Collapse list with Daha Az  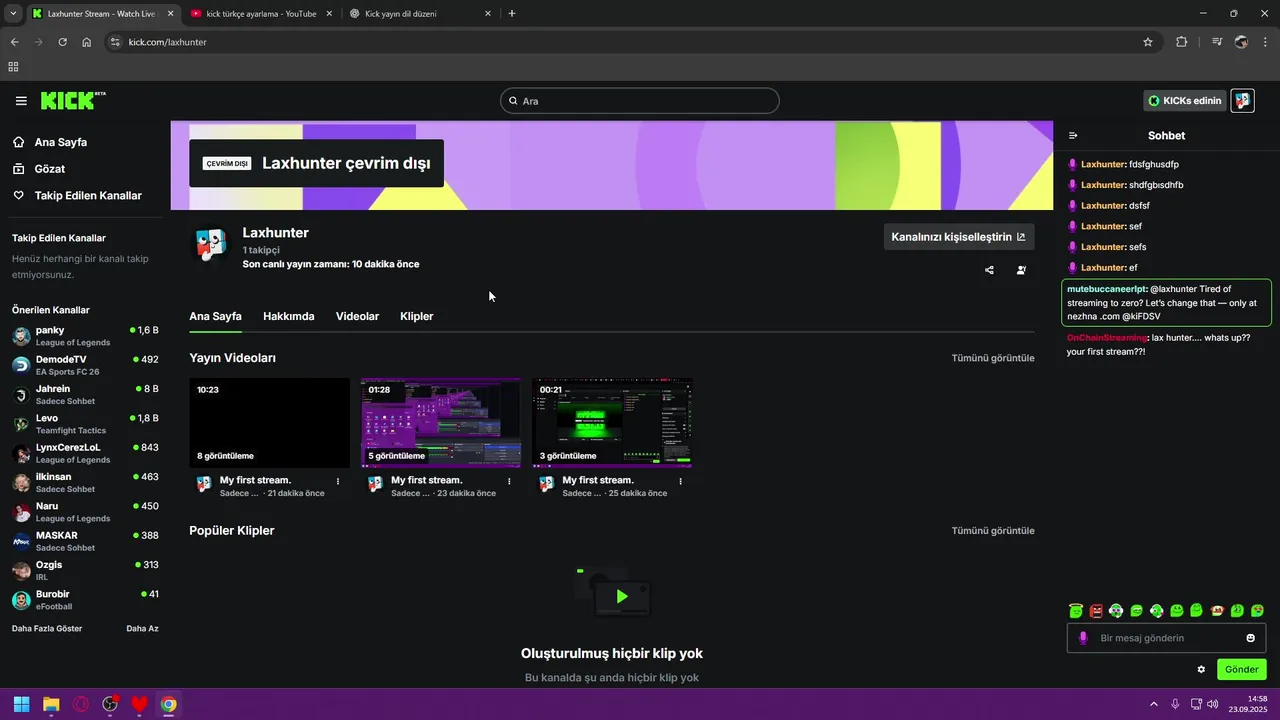tap(142, 629)
